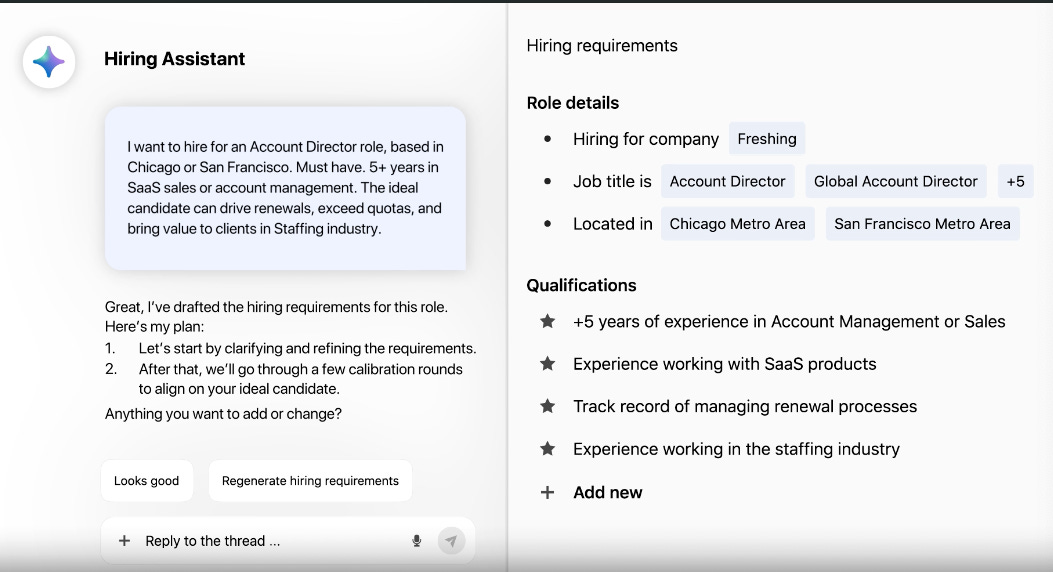The height and width of the screenshot is (572, 1053).
Task: Click 'Track record of managing renewal processes'
Action: pos(745,406)
